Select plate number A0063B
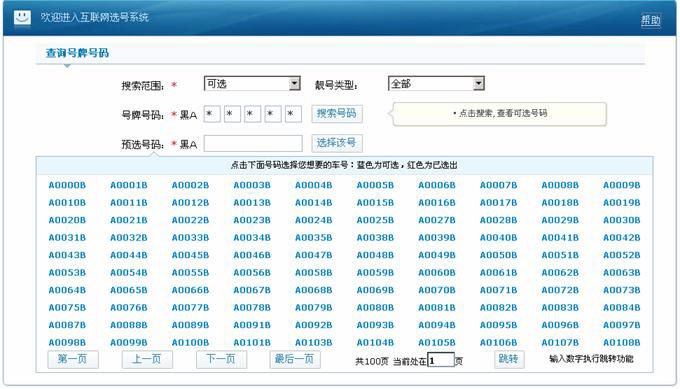The height and width of the screenshot is (389, 680). [x=621, y=273]
